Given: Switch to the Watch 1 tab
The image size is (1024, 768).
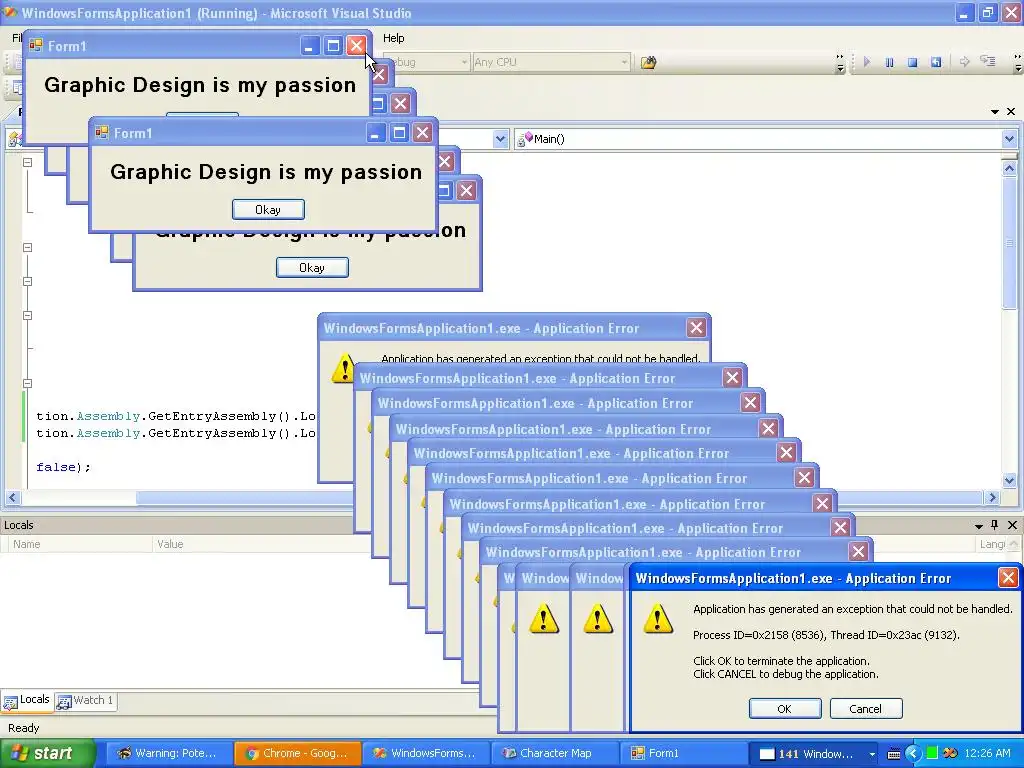Looking at the screenshot, I should coord(86,701).
